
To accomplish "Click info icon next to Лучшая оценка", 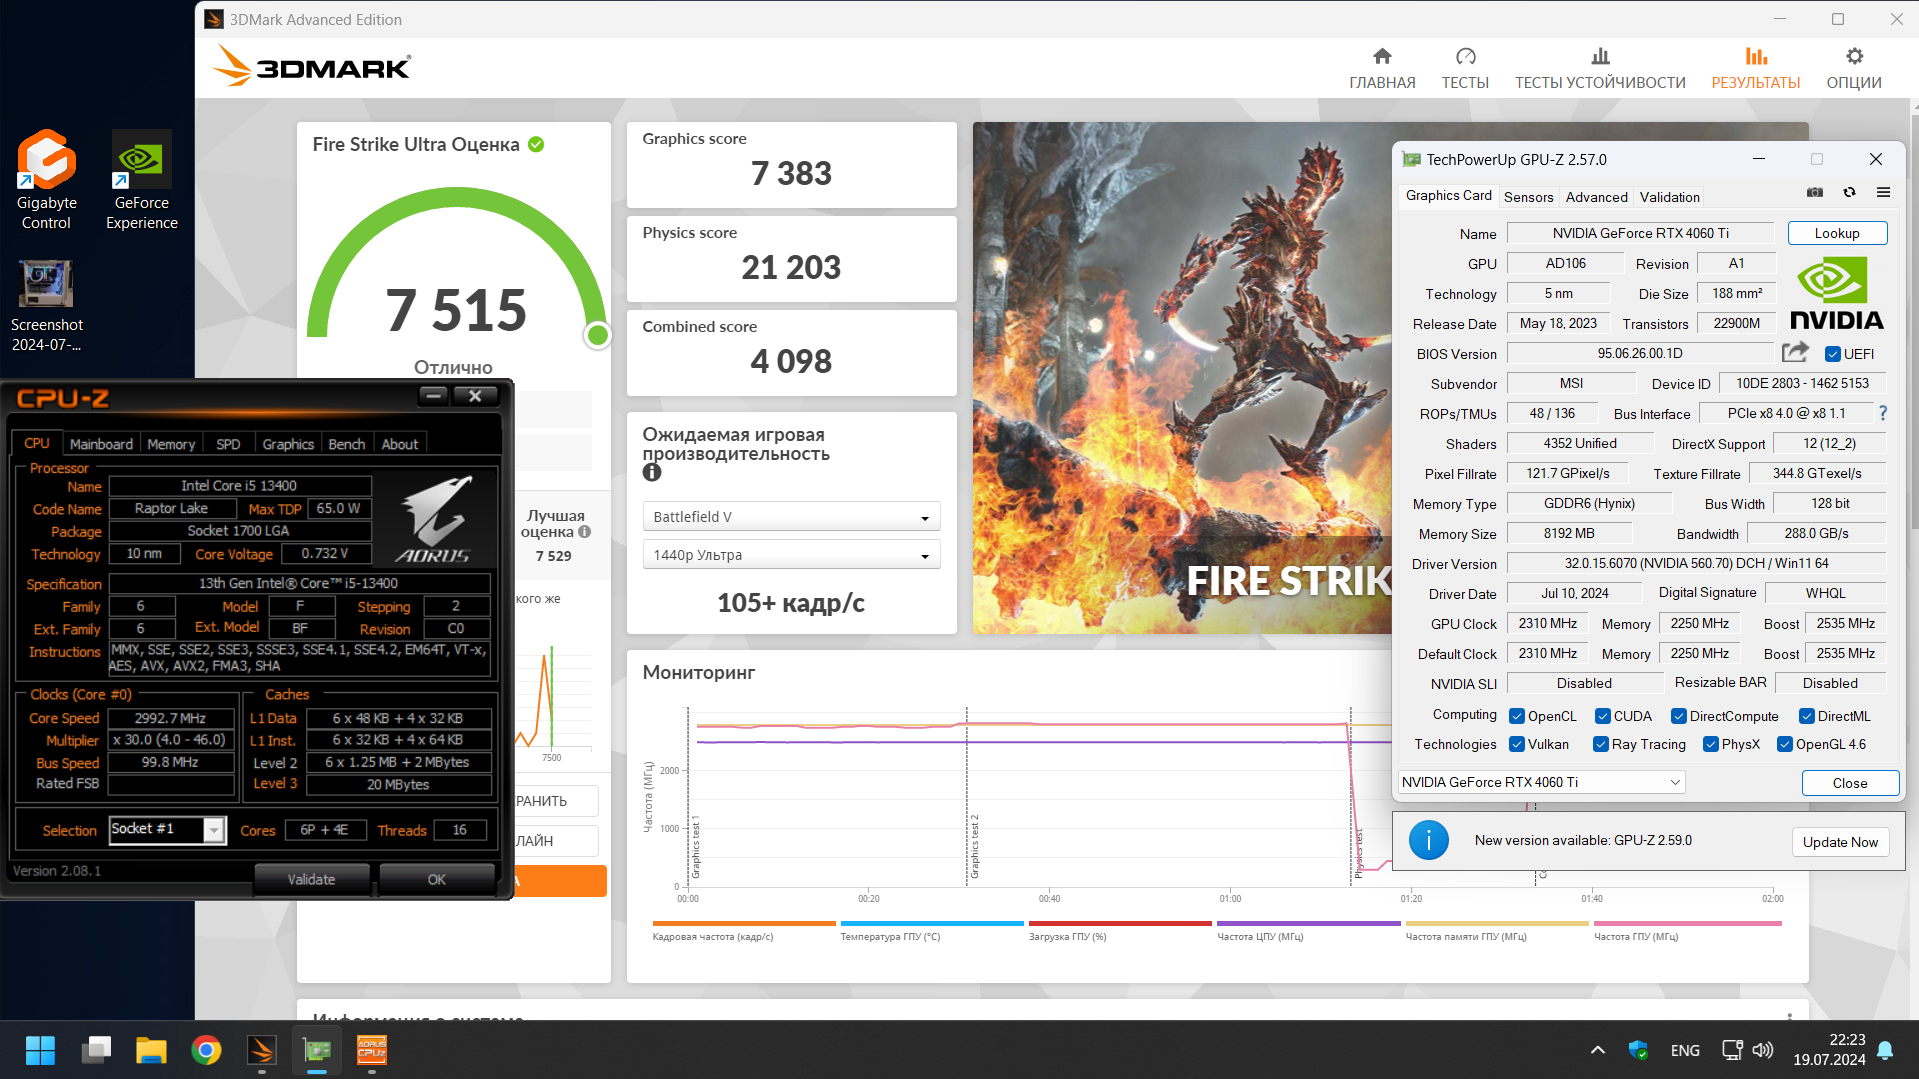I will (x=585, y=532).
